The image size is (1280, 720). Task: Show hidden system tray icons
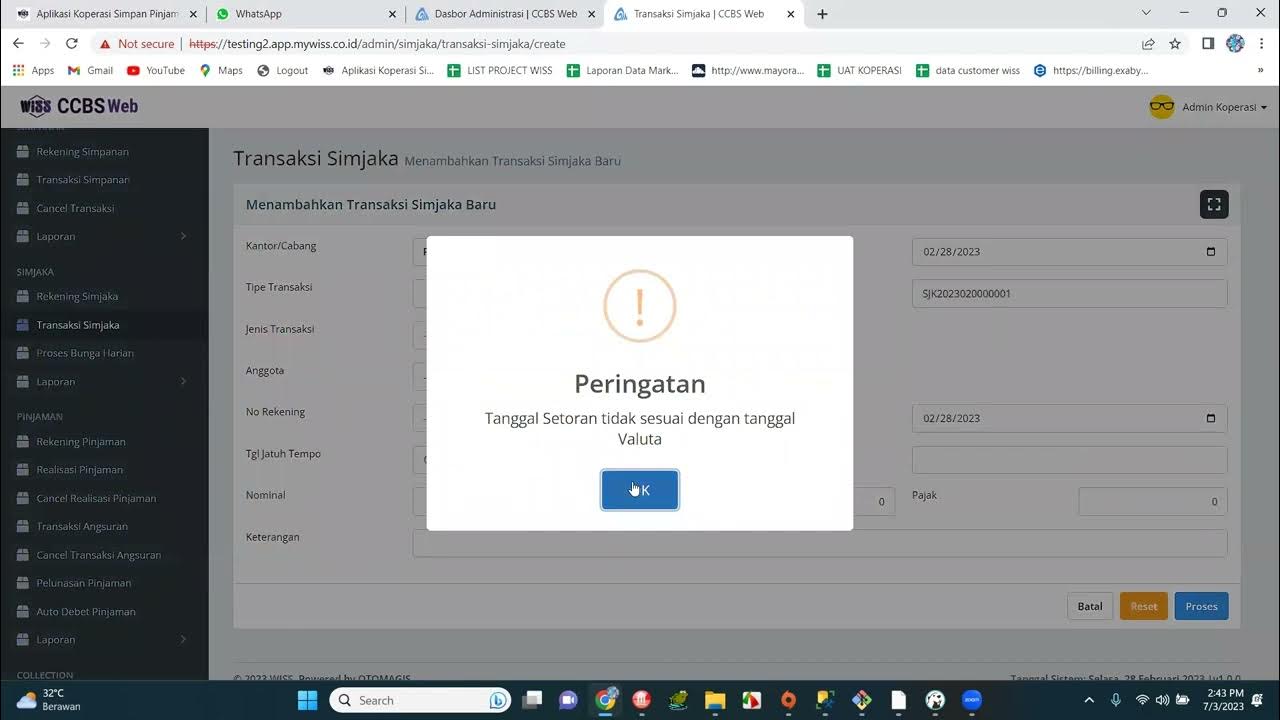[x=1089, y=700]
